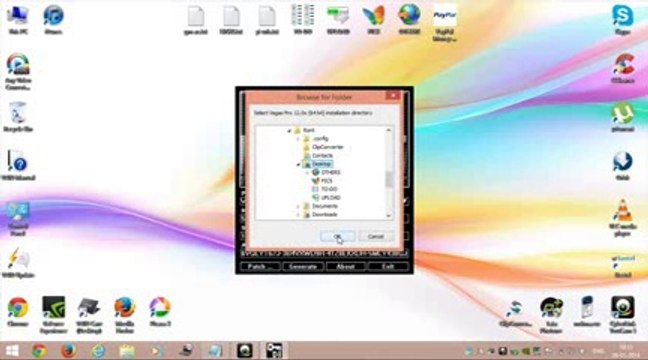Open Control Panel desktop icon

click(x=18, y=218)
